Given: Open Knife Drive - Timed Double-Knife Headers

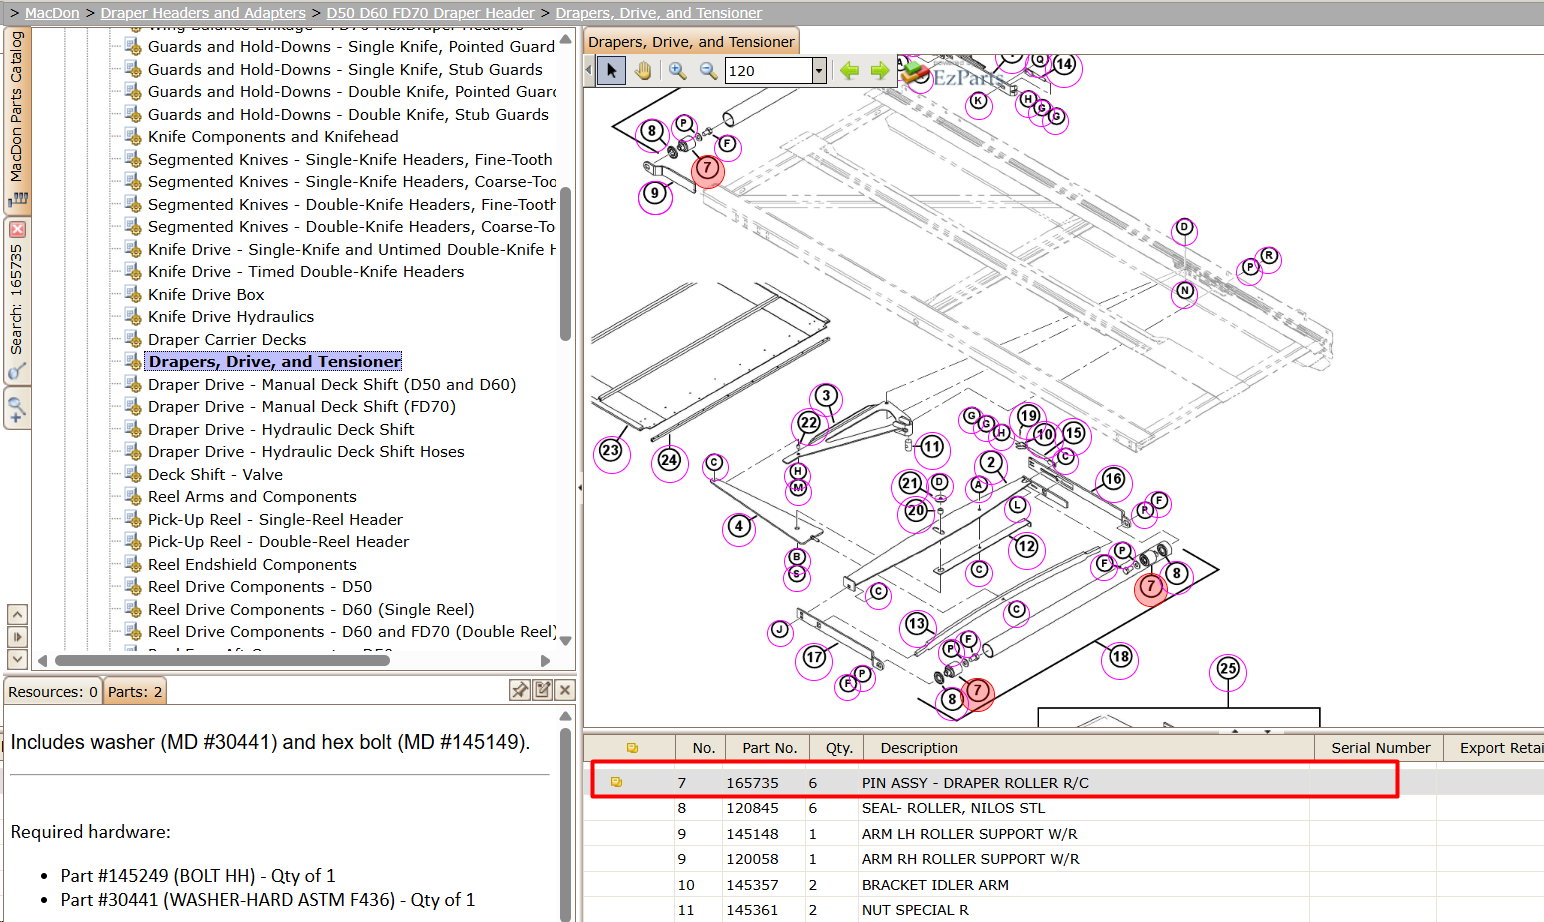Looking at the screenshot, I should pyautogui.click(x=306, y=271).
